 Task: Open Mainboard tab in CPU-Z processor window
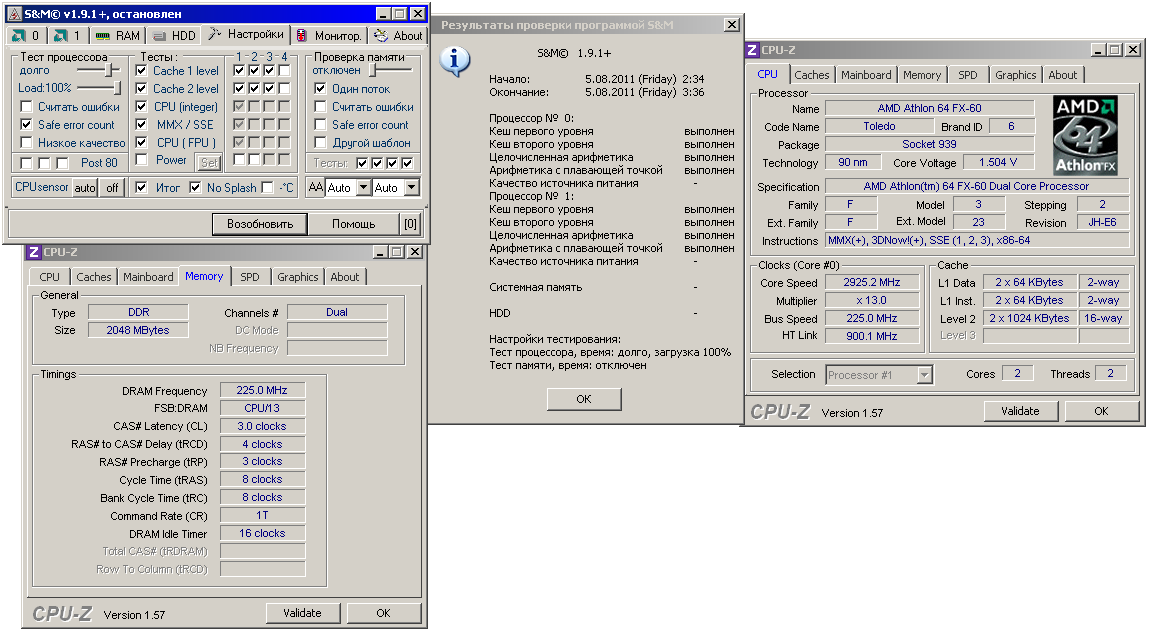pos(866,75)
